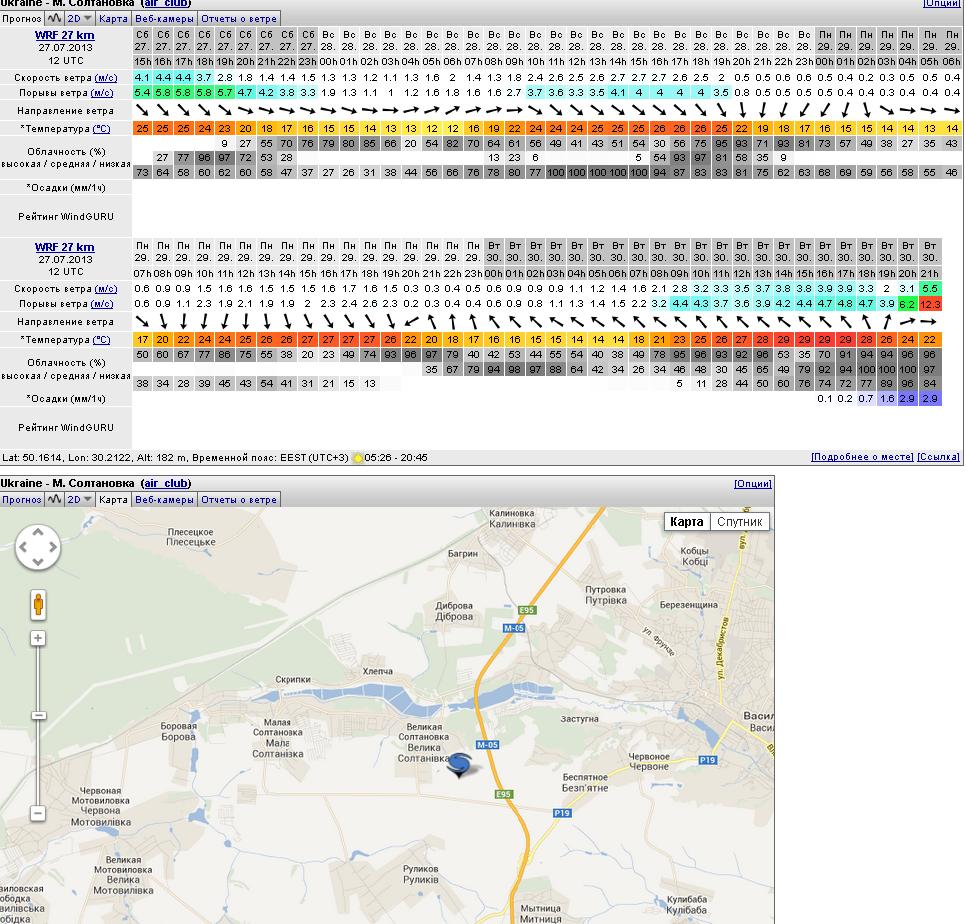This screenshot has width=966, height=924.
Task: Open Отчеты о ветре tab in map panel
Action: pos(239,499)
